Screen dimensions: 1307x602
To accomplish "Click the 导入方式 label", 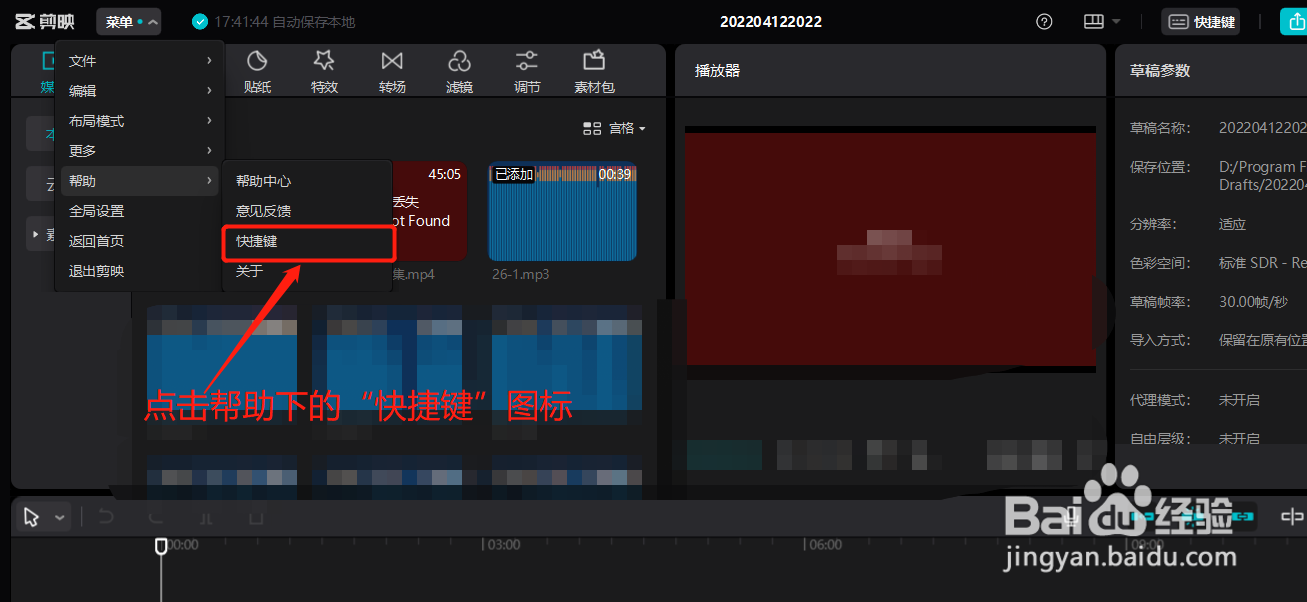I will [x=1161, y=340].
